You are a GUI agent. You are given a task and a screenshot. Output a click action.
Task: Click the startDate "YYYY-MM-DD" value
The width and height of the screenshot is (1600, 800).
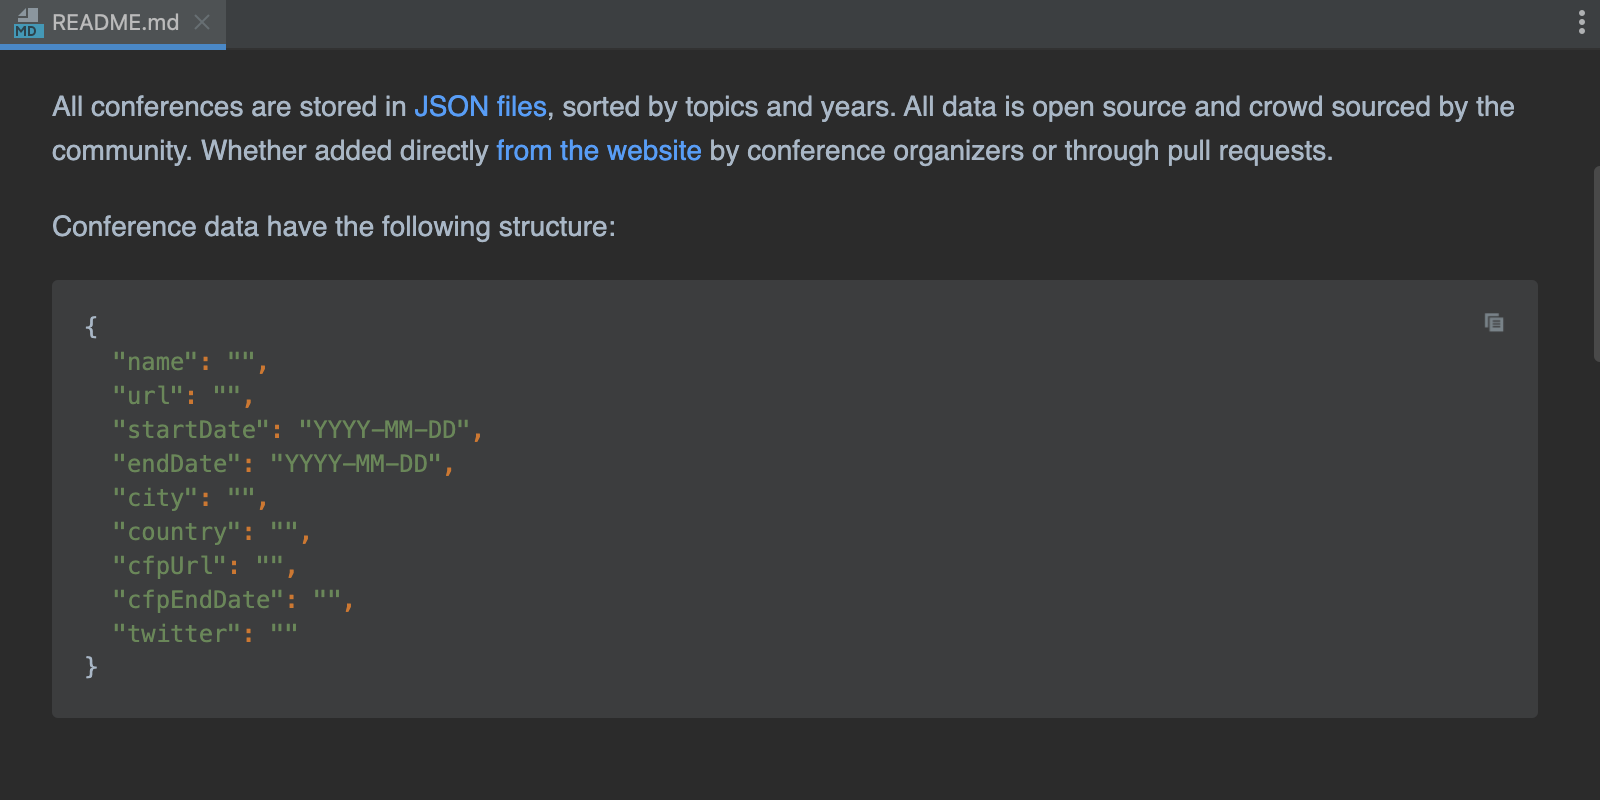(384, 430)
